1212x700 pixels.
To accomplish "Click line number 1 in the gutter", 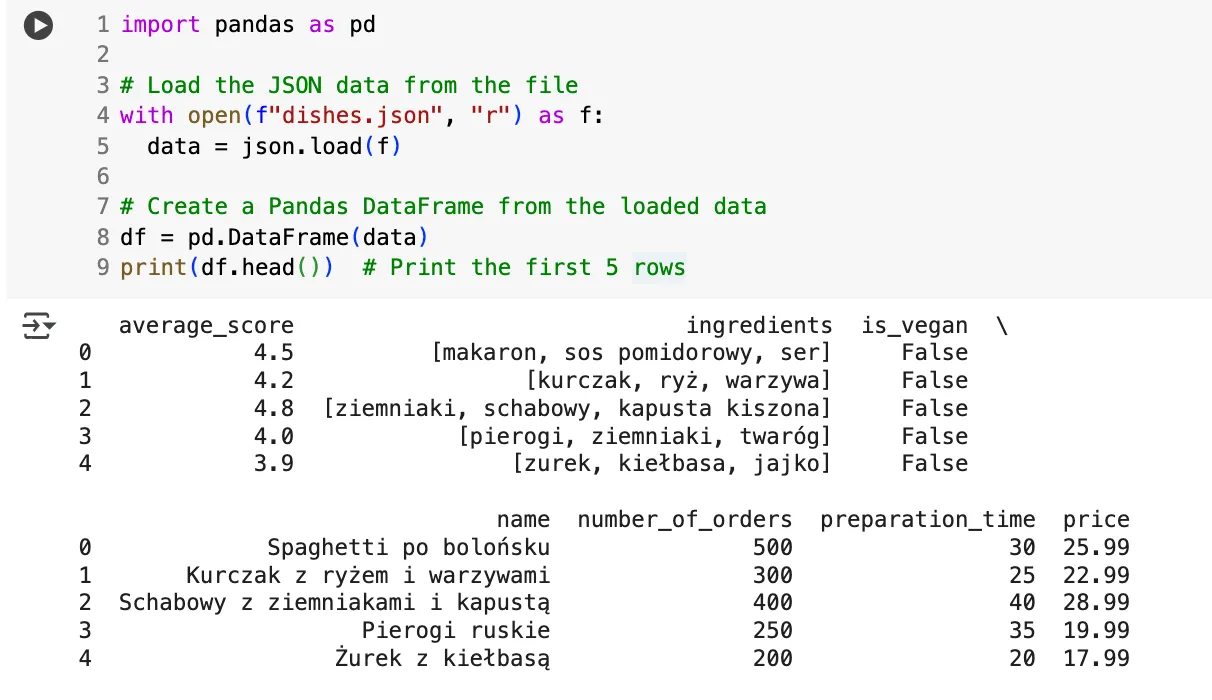I will pyautogui.click(x=103, y=25).
